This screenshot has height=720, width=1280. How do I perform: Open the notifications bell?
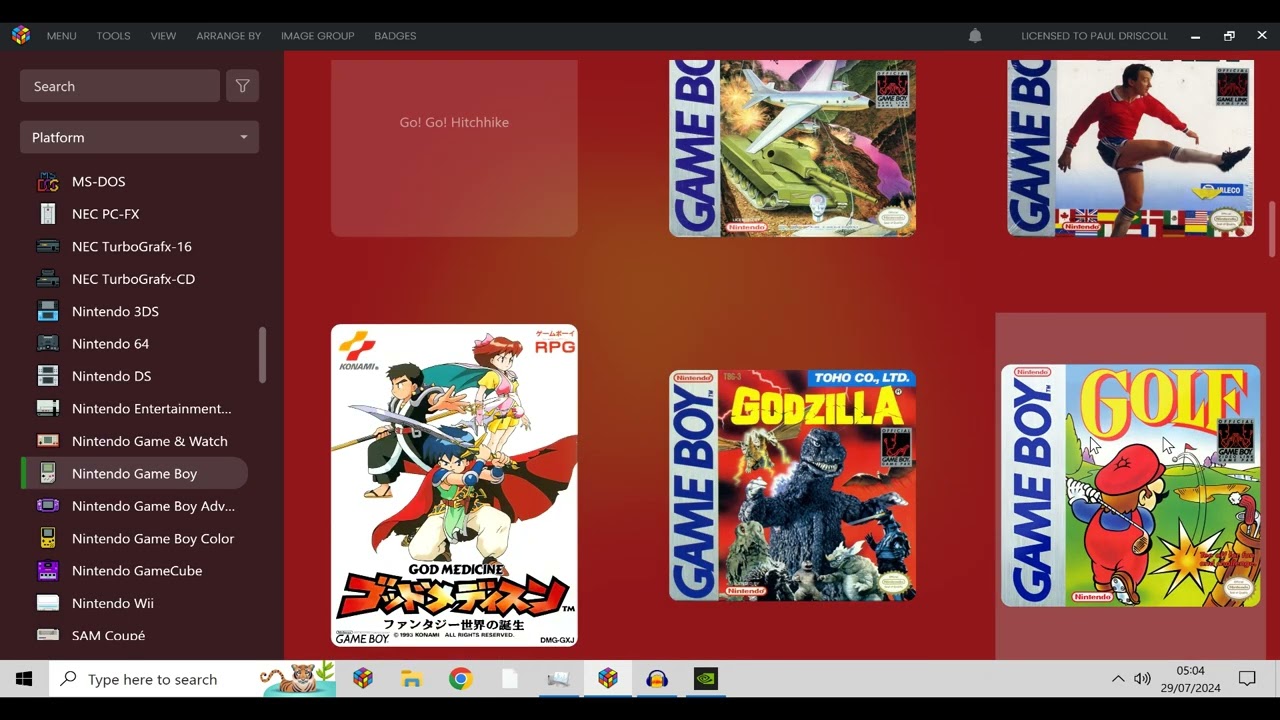pyautogui.click(x=975, y=36)
